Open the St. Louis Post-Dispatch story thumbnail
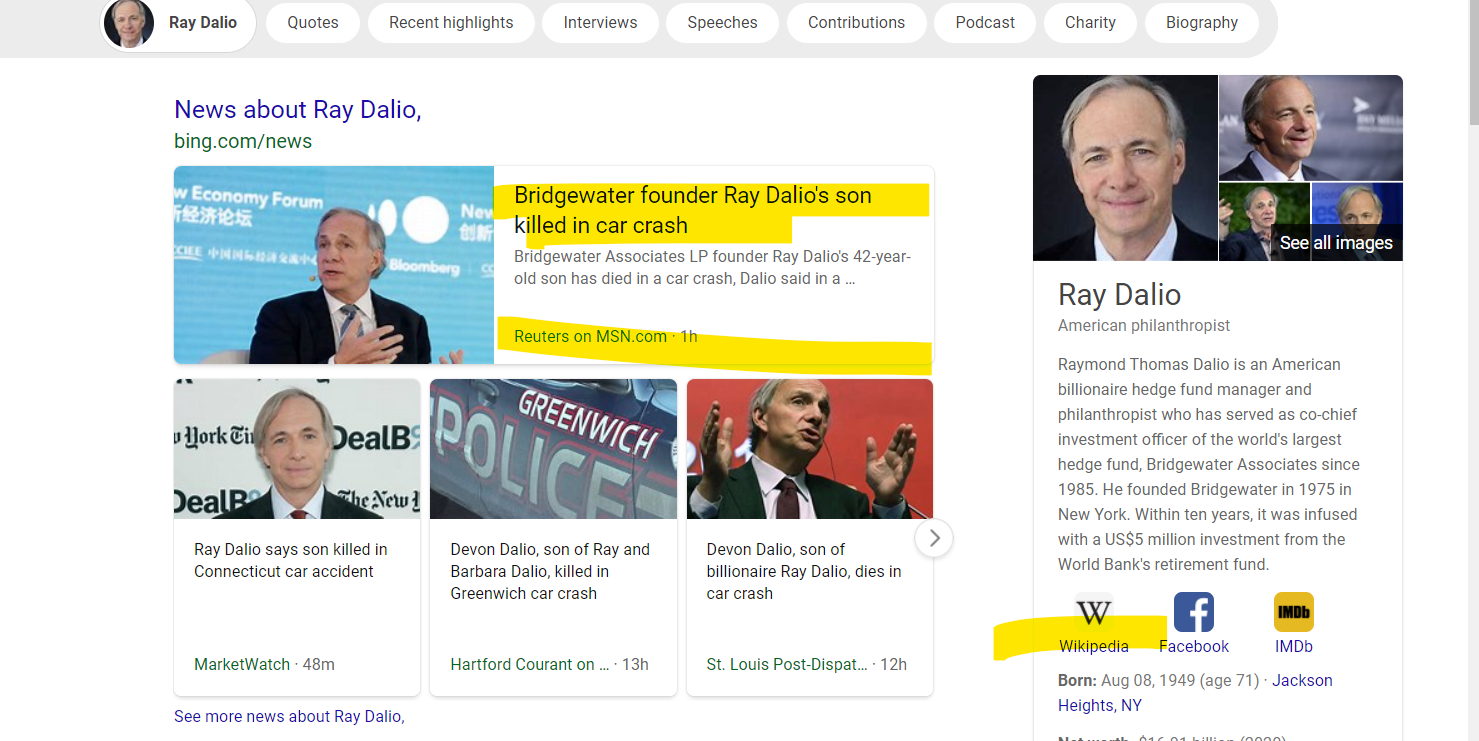Viewport: 1479px width, 741px height. click(810, 449)
